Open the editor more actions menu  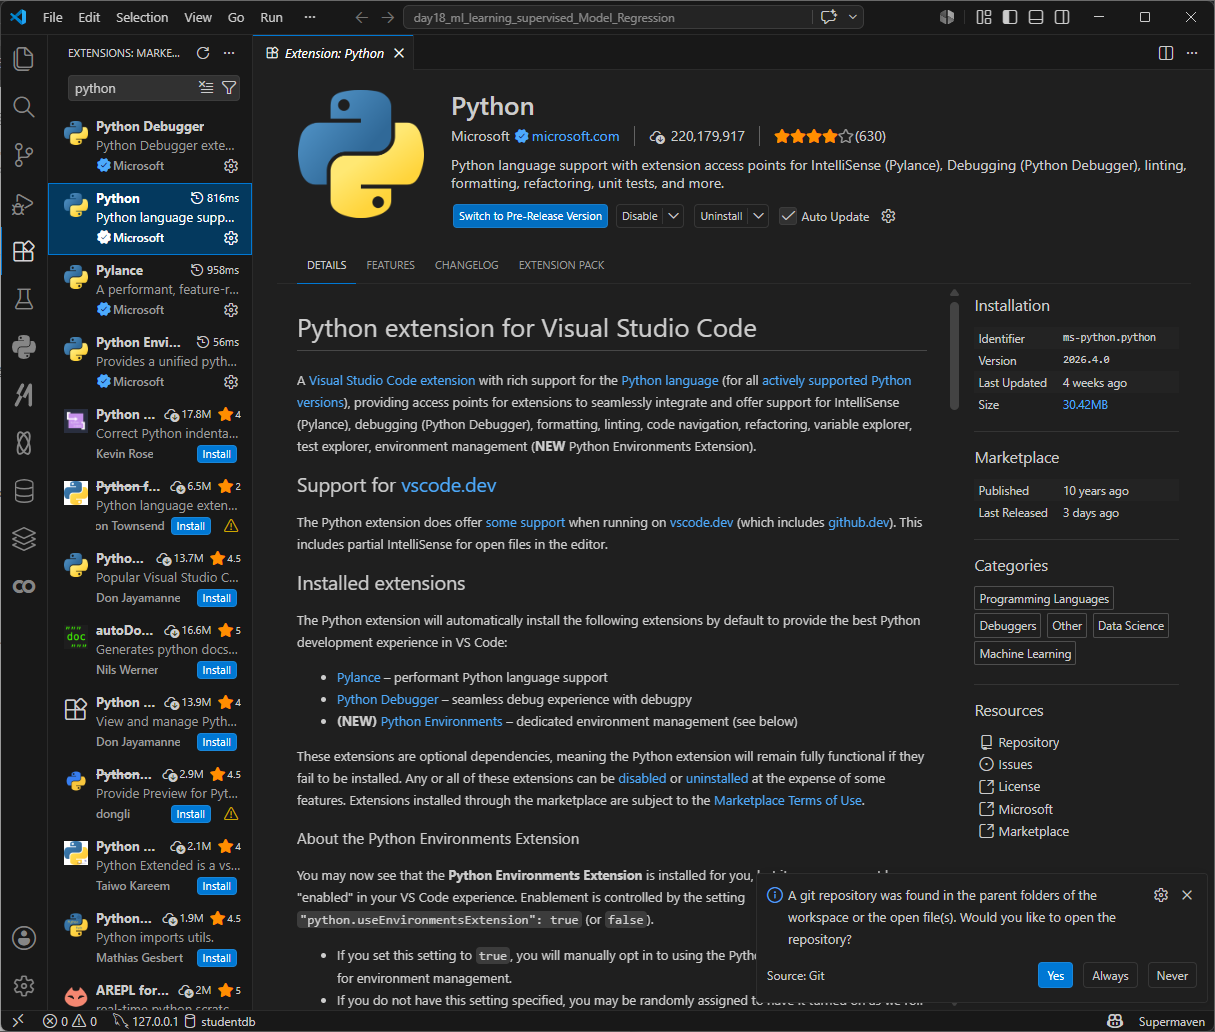tap(1192, 53)
